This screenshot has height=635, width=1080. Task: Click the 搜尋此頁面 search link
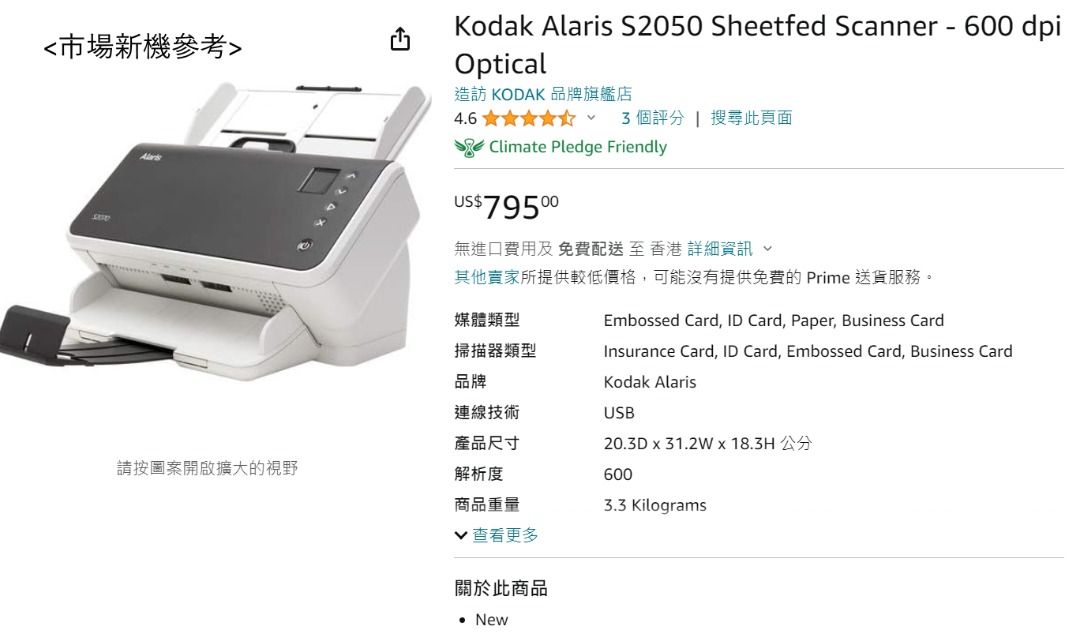[752, 118]
